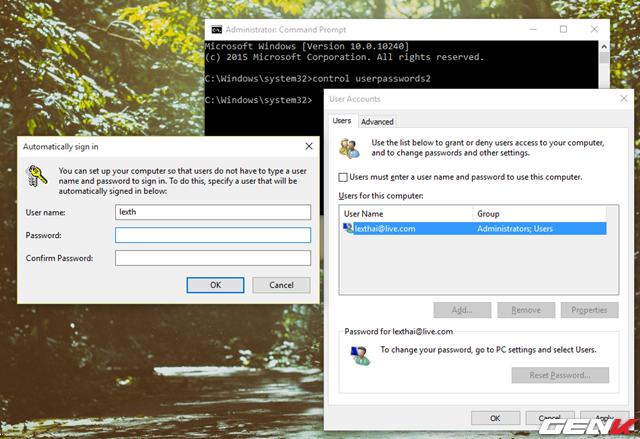Toggle 'Users must enter a user name' checkbox
Viewport: 640px width, 439px height.
pos(343,177)
